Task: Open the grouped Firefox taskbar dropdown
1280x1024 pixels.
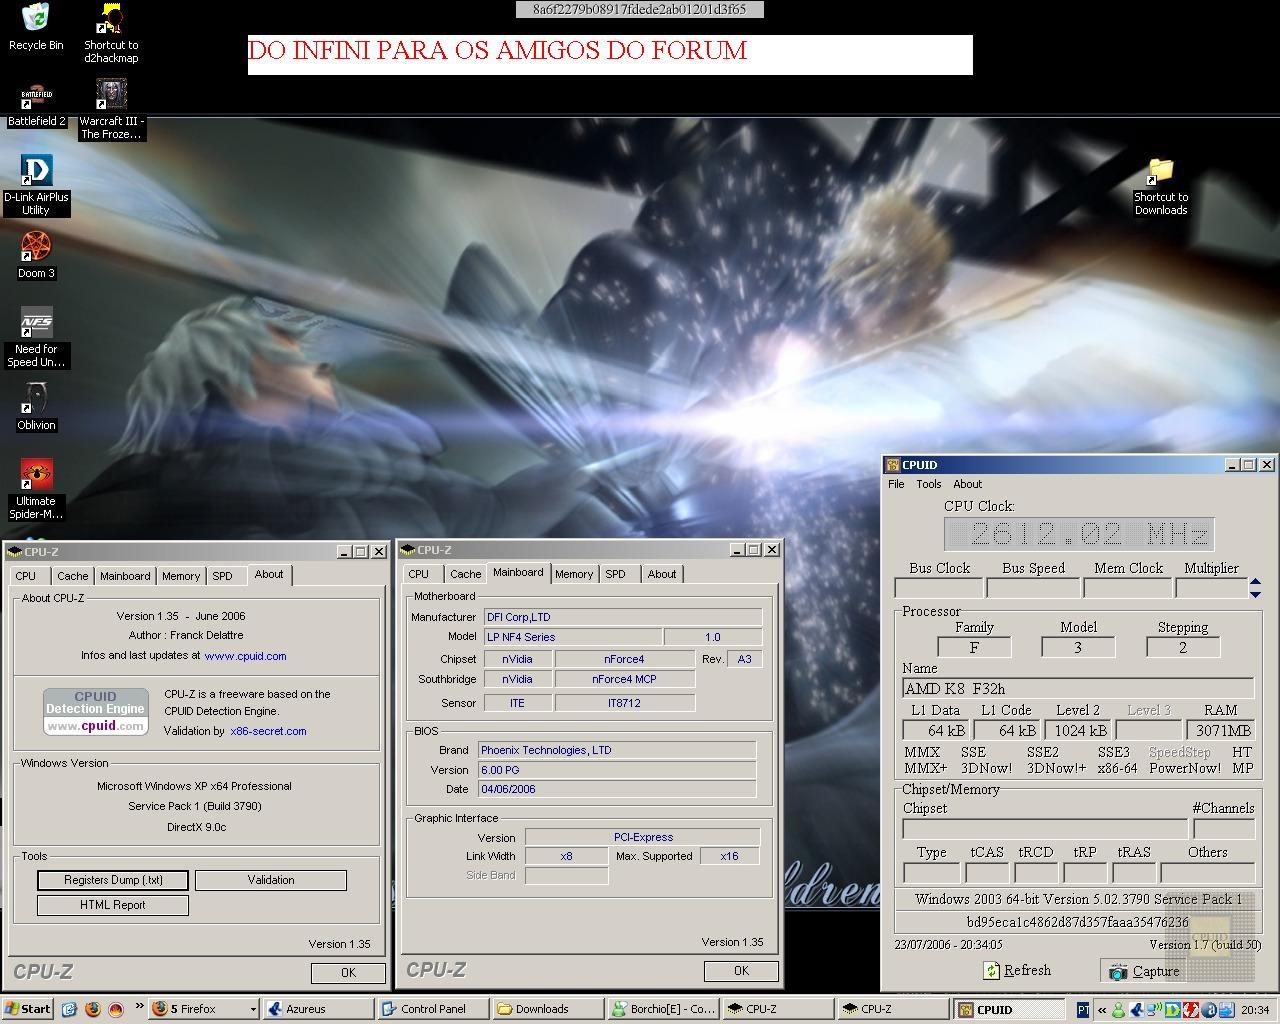Action: pyautogui.click(x=203, y=1009)
